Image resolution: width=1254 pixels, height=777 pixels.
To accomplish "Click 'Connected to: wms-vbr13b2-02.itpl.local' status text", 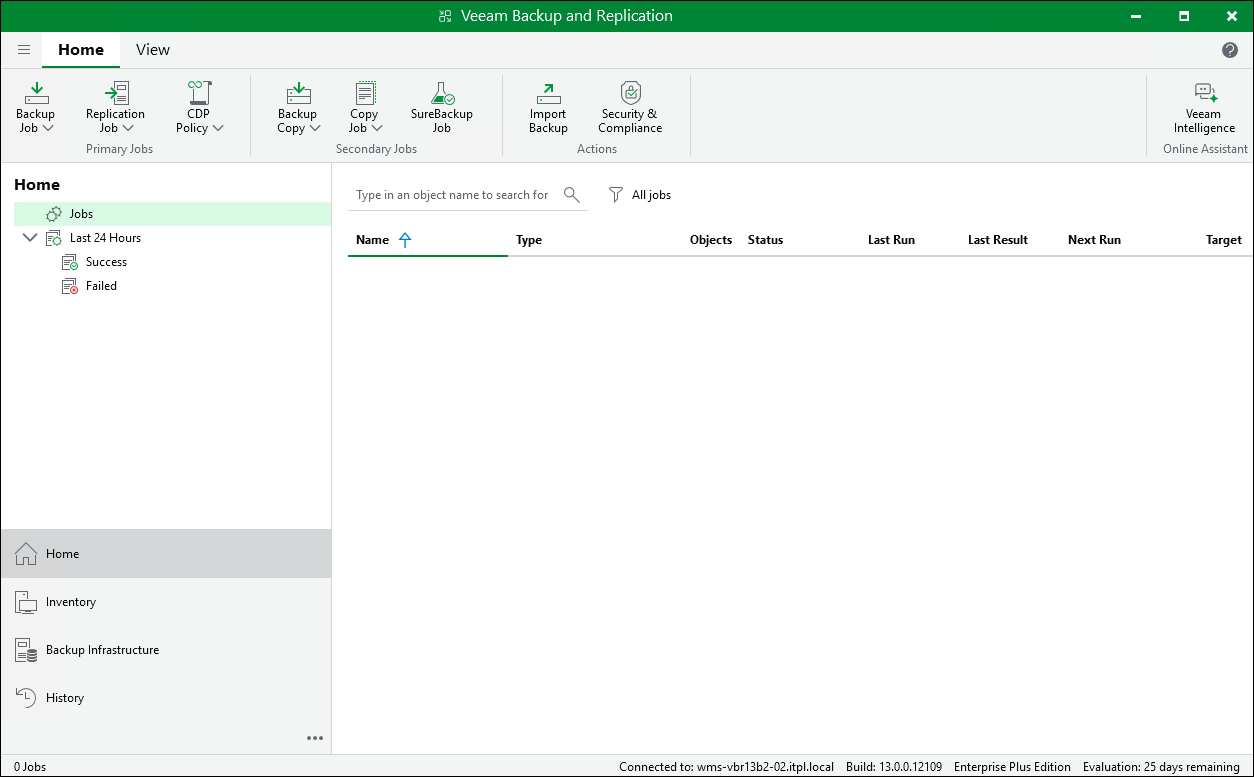I will point(726,767).
